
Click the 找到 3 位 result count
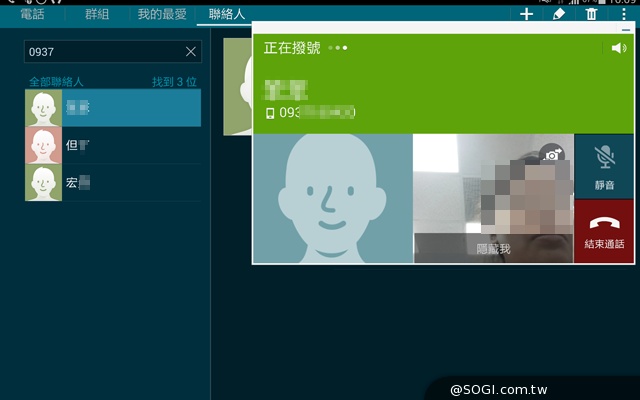(175, 82)
